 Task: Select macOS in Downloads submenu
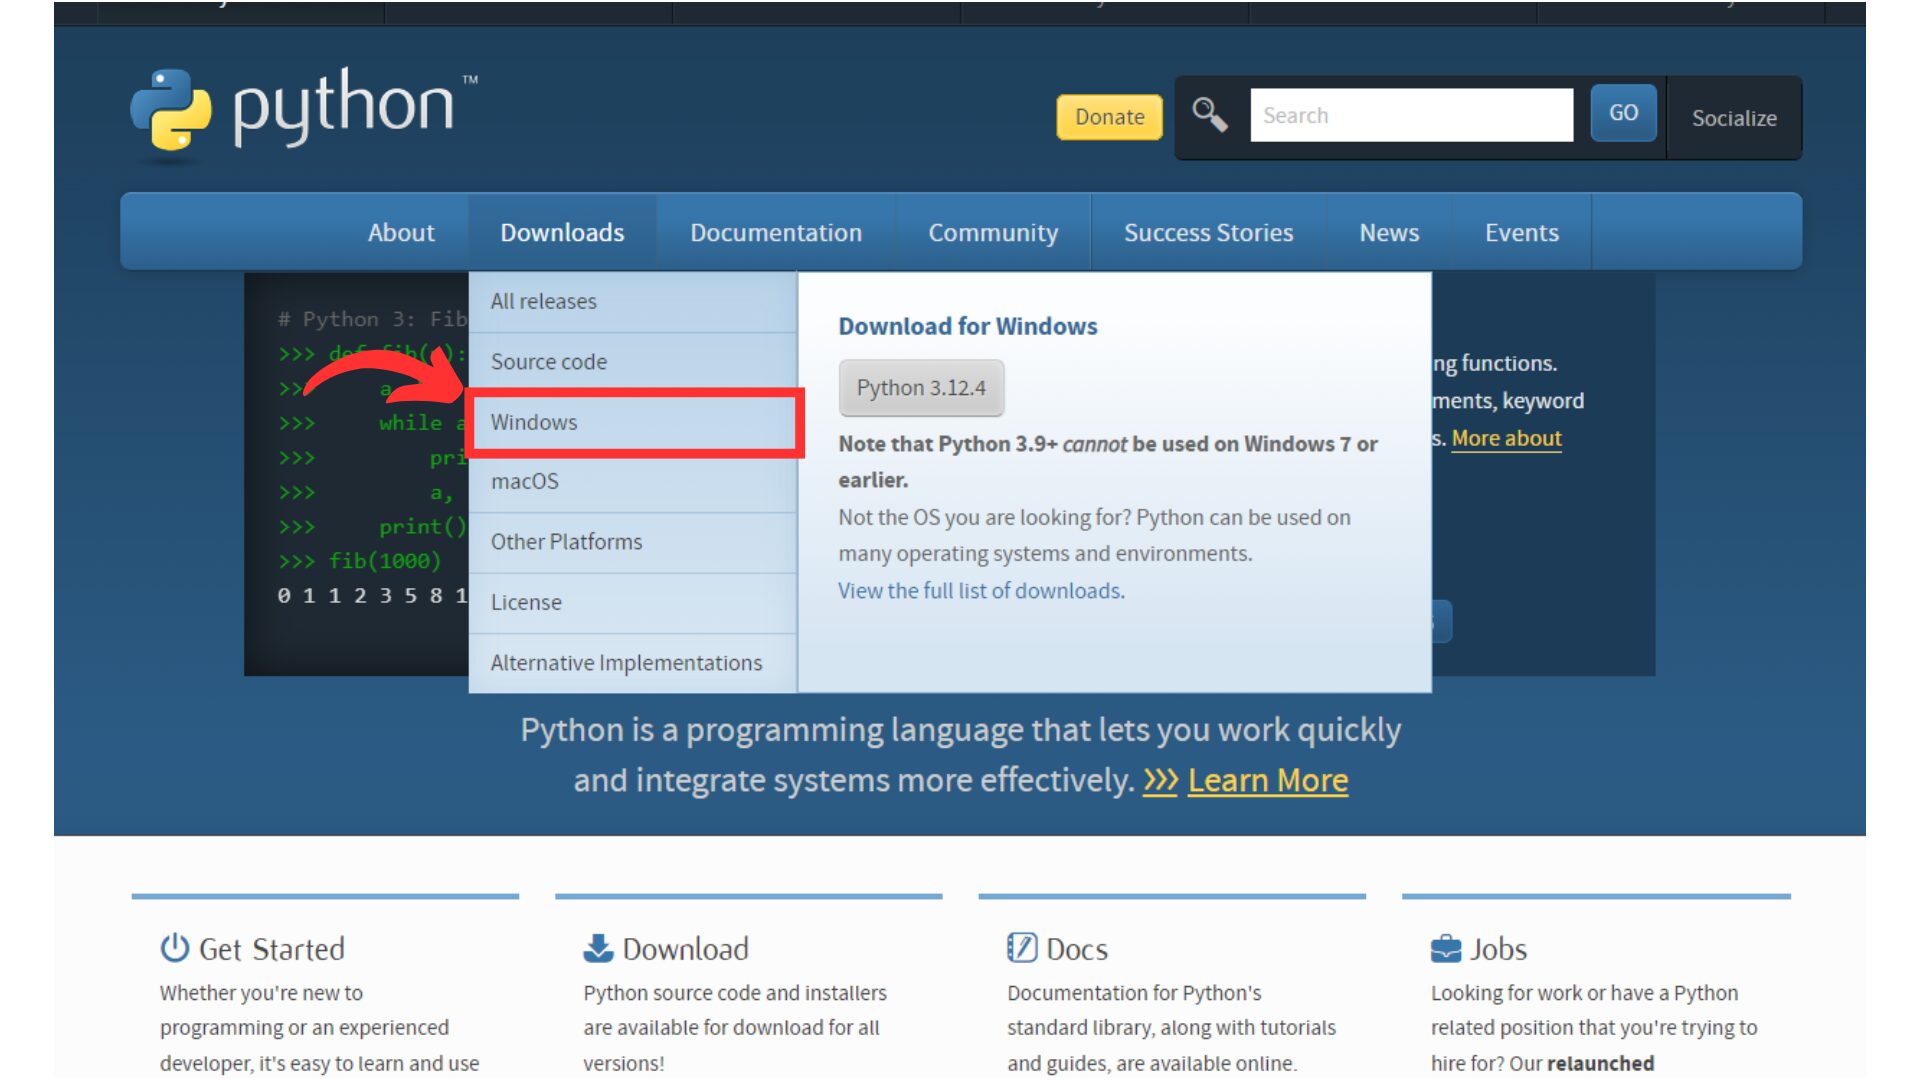525,481
